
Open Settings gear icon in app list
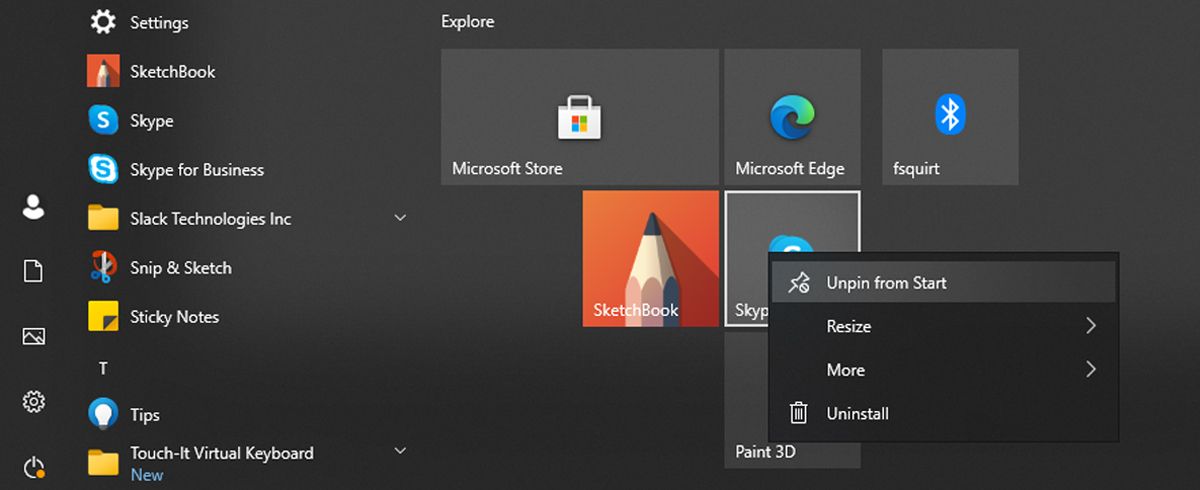(103, 22)
